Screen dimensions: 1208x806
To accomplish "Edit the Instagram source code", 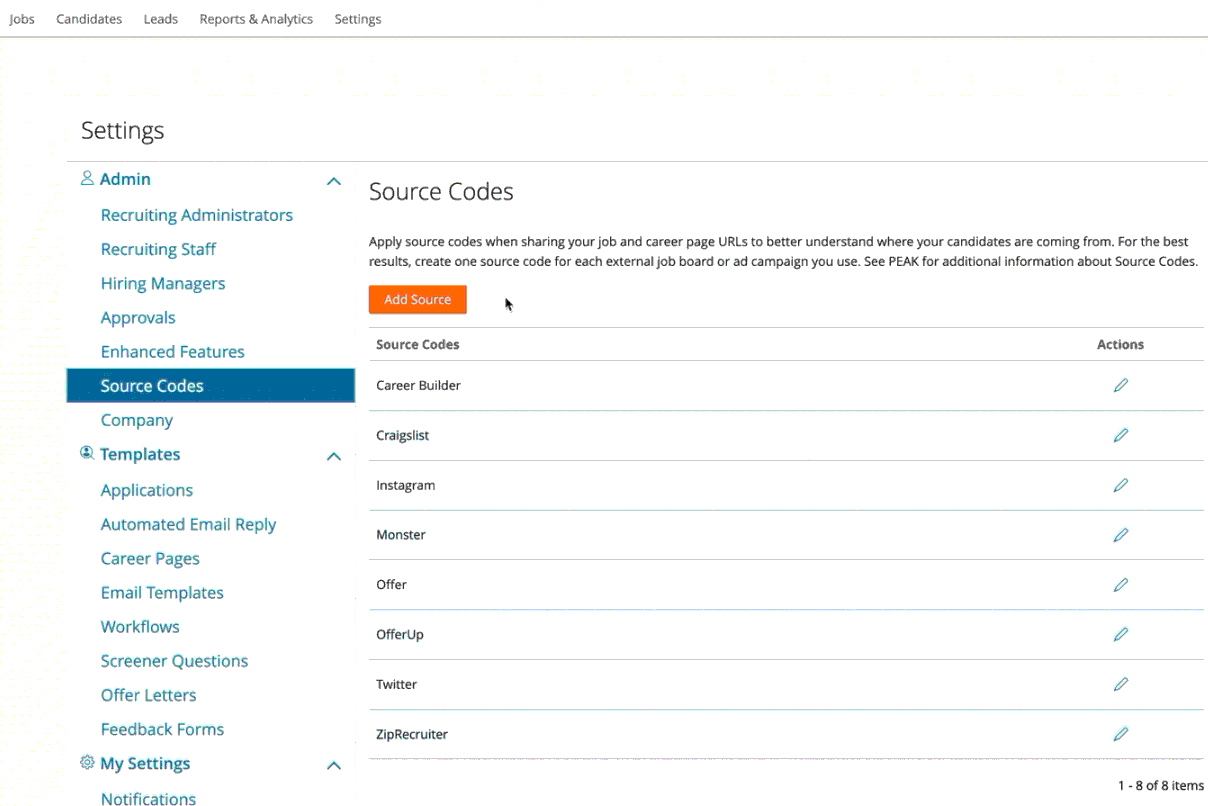I will (x=1120, y=485).
